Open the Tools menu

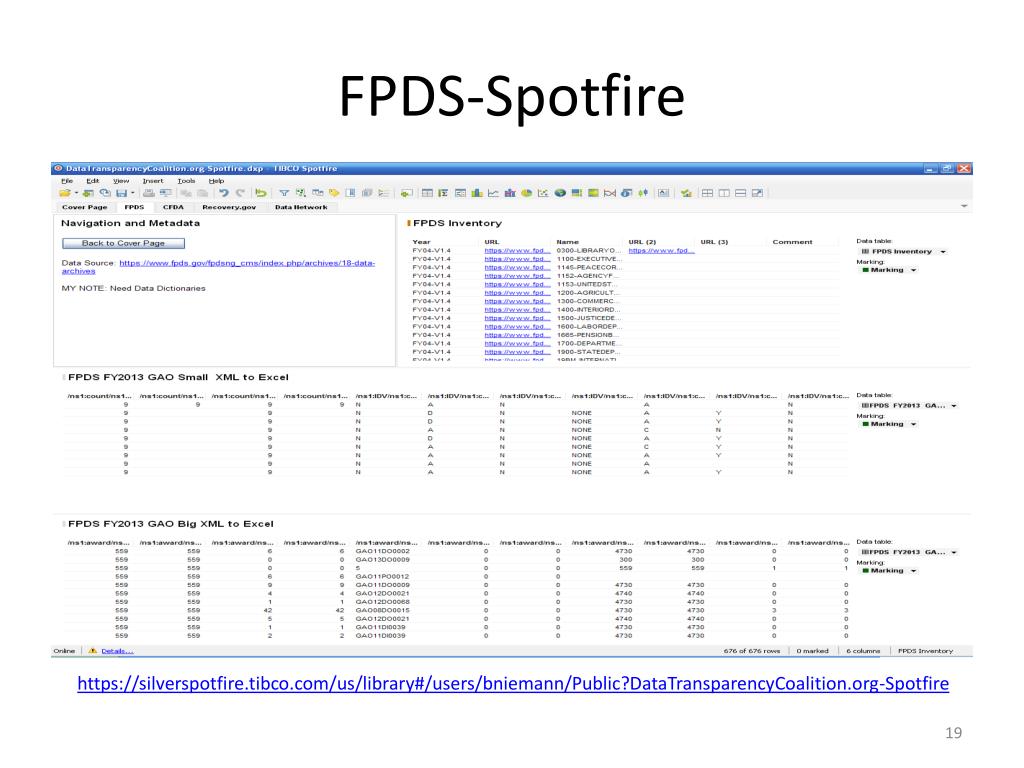tap(186, 181)
